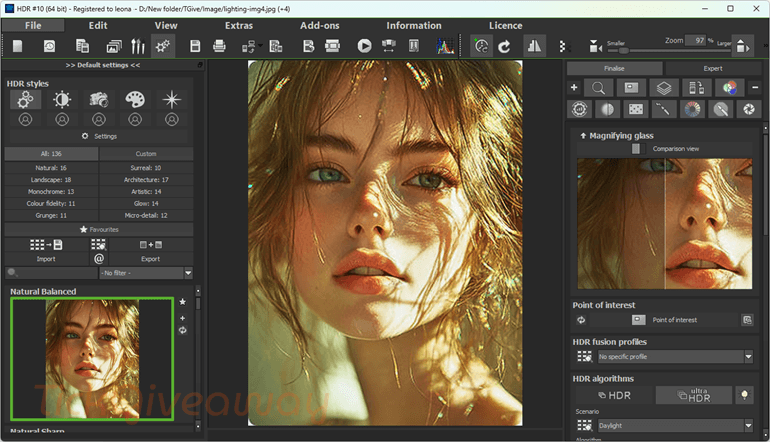Open the File menu

click(x=33, y=26)
